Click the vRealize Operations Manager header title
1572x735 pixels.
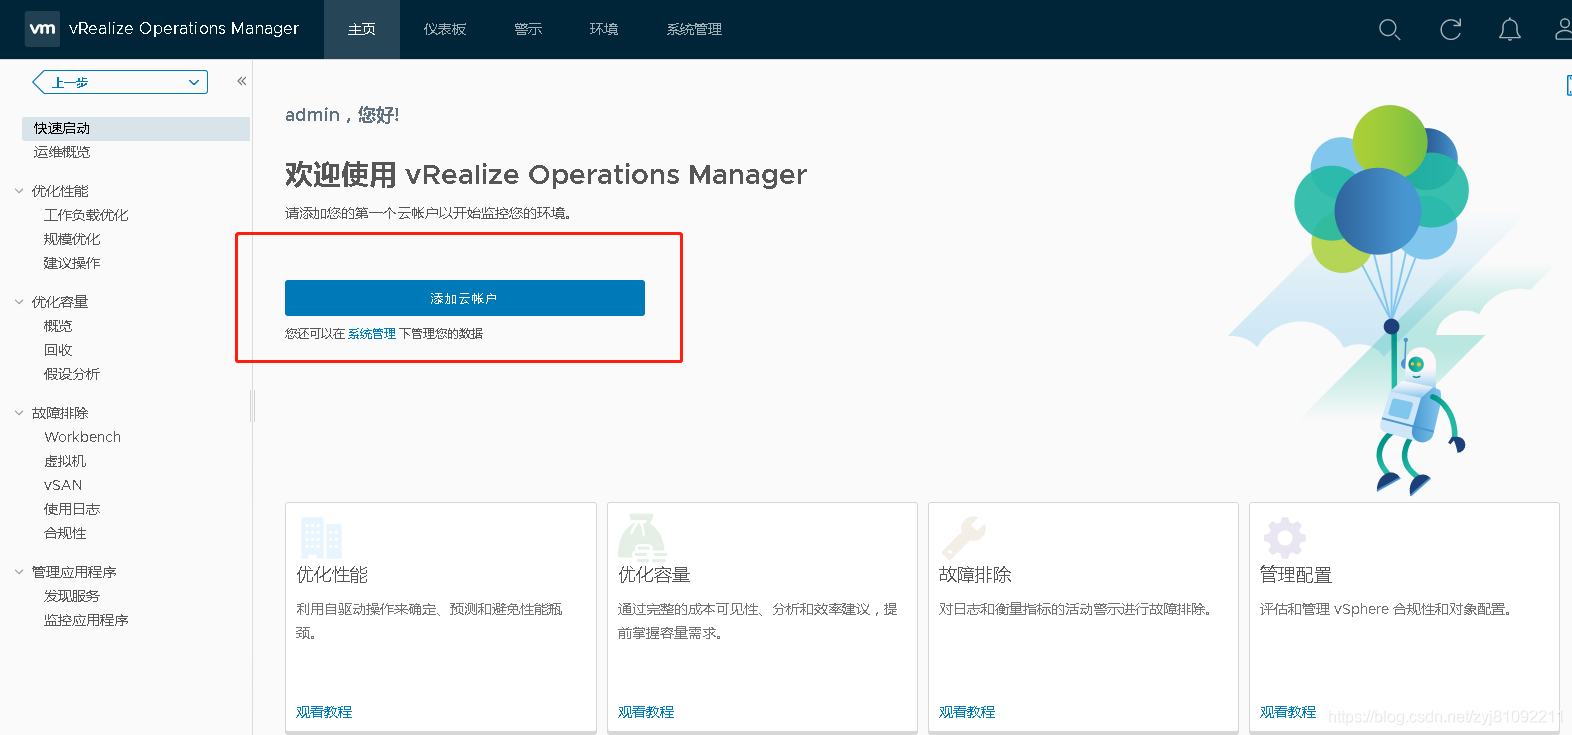(x=184, y=29)
